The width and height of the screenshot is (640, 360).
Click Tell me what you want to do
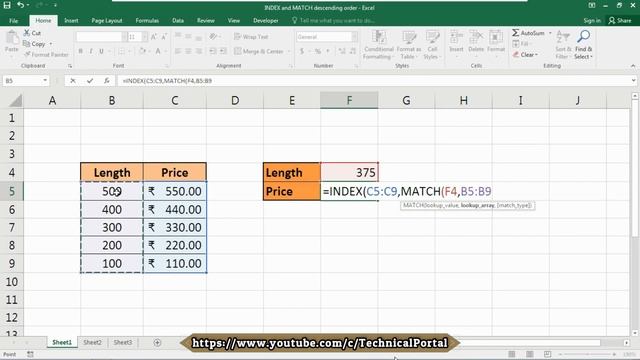tap(333, 20)
